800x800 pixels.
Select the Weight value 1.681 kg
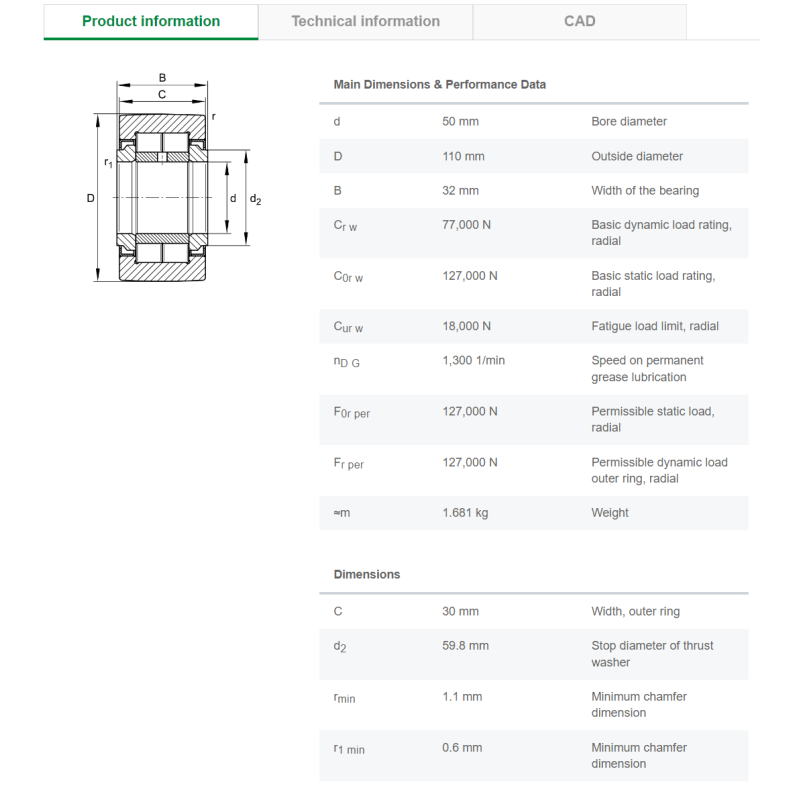(465, 513)
